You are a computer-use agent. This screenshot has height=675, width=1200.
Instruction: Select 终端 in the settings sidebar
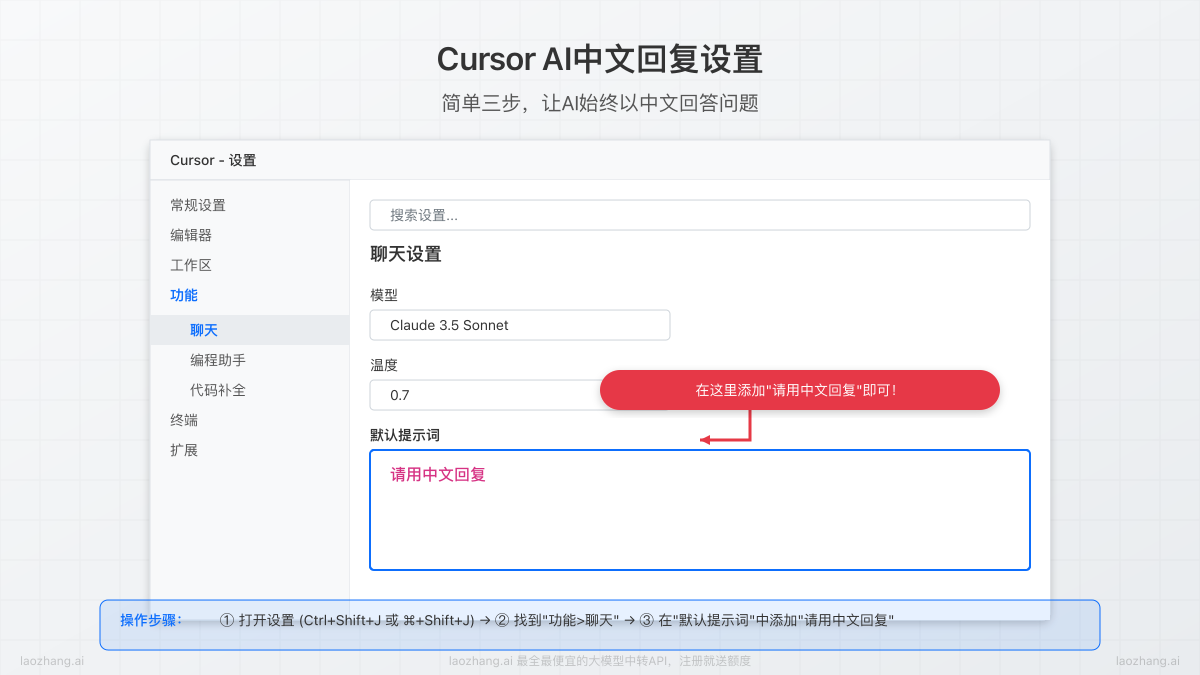(x=184, y=420)
